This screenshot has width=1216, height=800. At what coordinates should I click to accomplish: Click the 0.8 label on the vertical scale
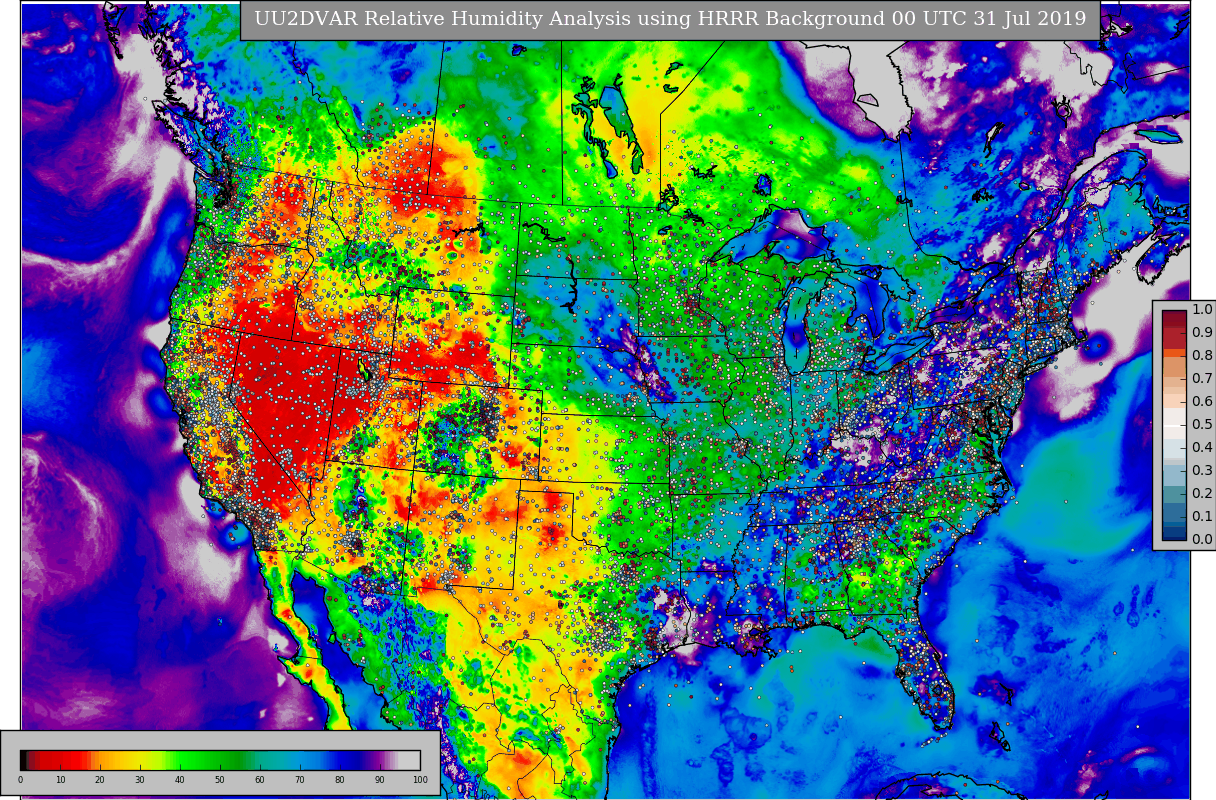[x=1202, y=355]
